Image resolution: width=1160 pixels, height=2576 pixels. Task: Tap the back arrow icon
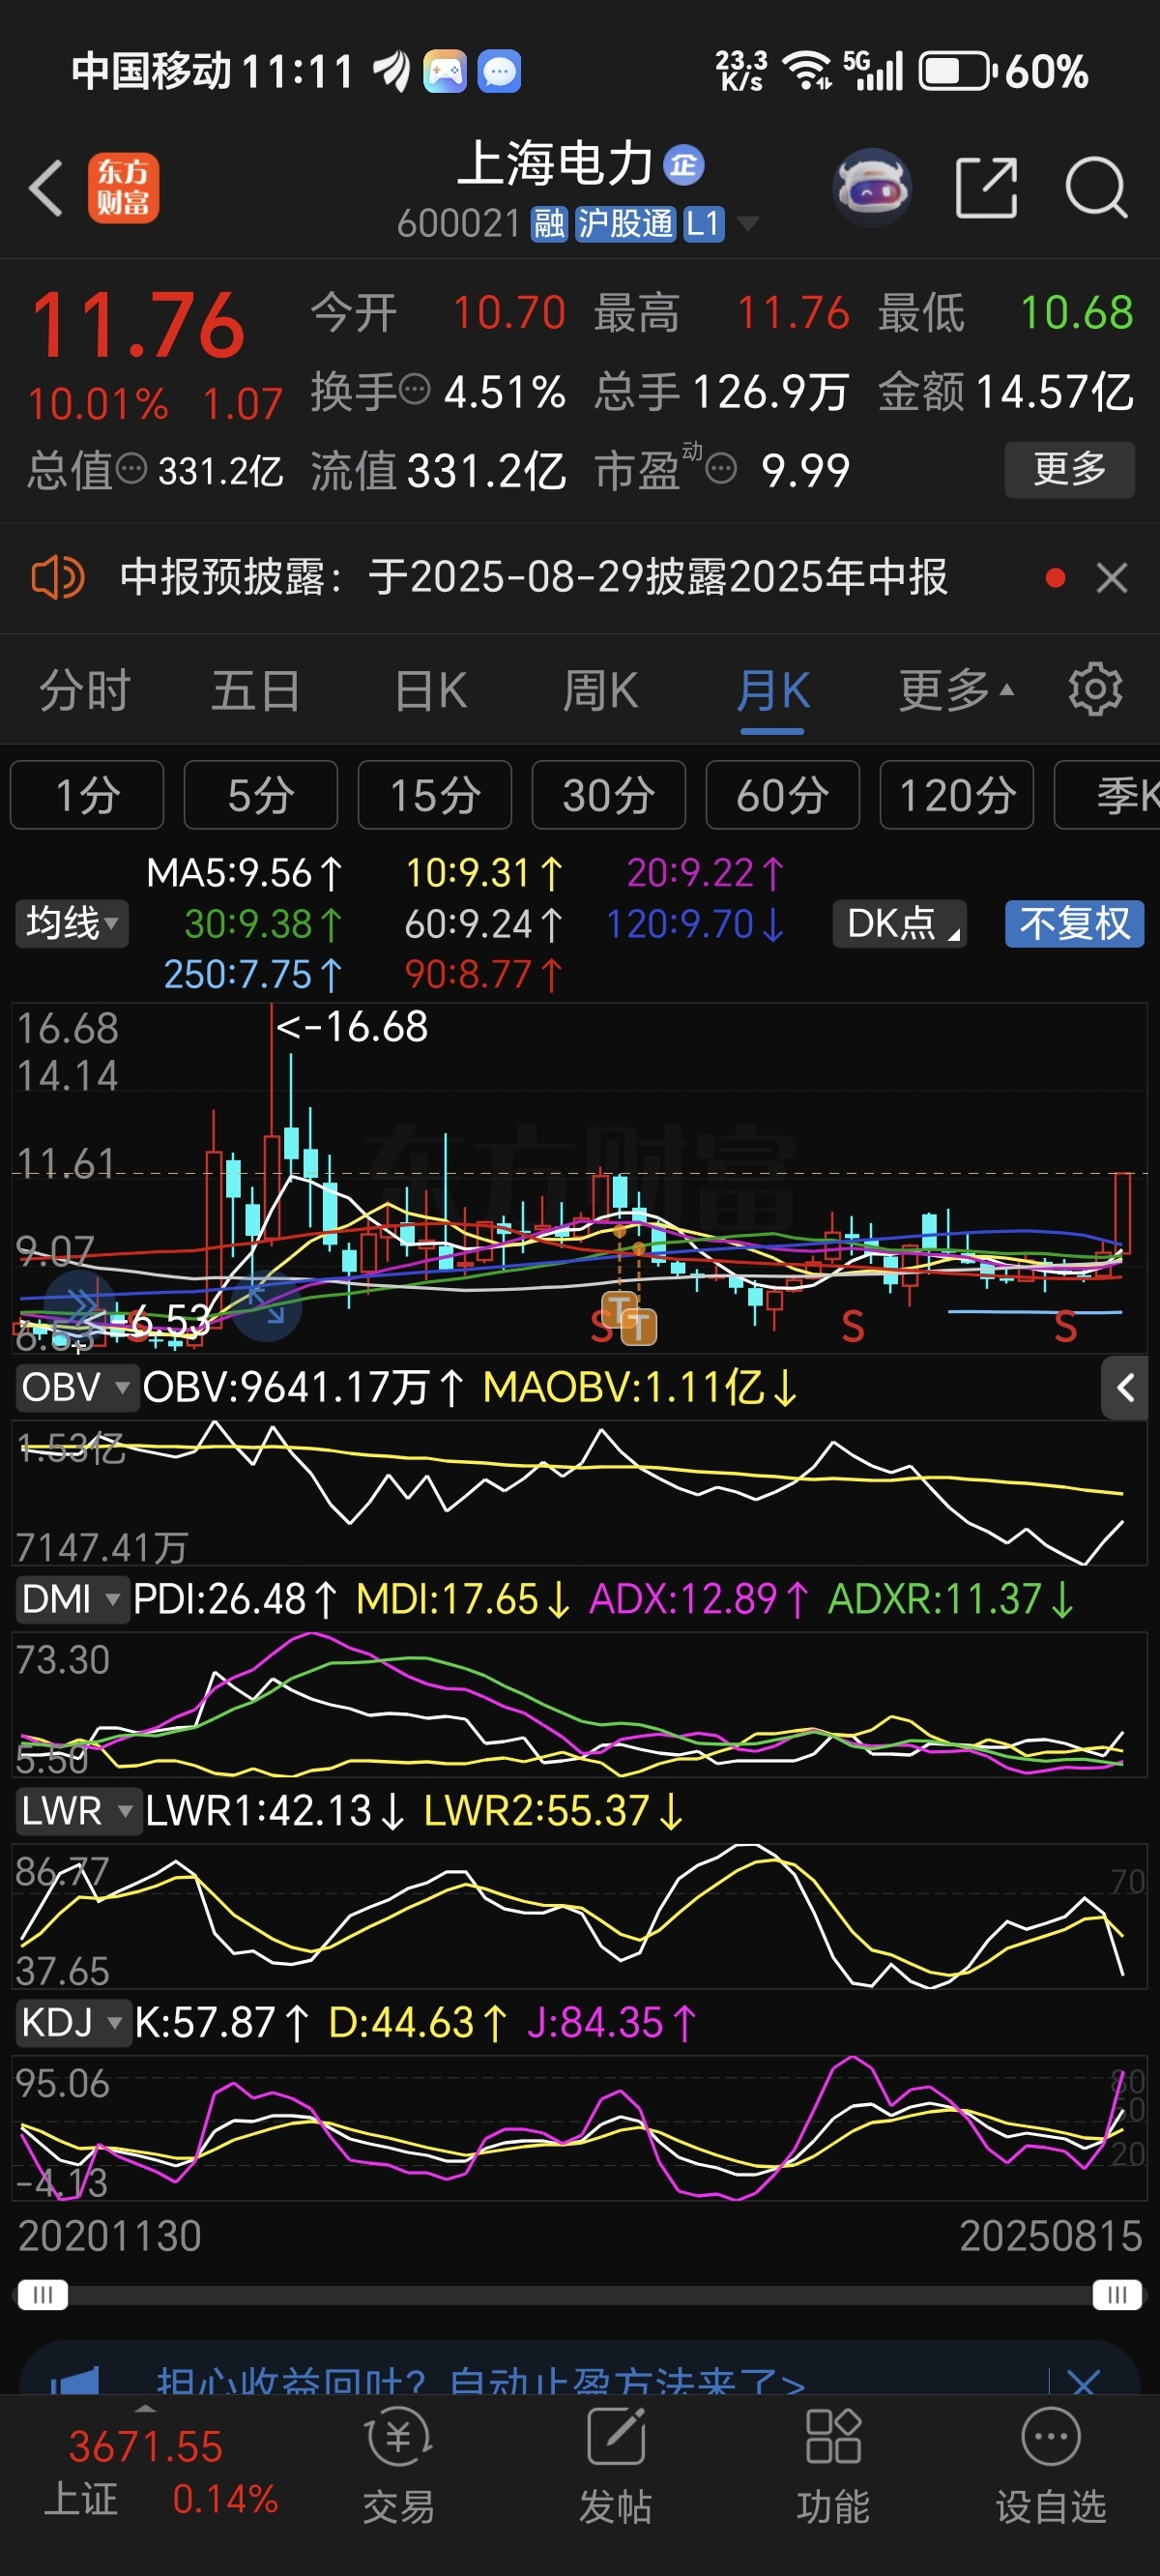pos(46,188)
